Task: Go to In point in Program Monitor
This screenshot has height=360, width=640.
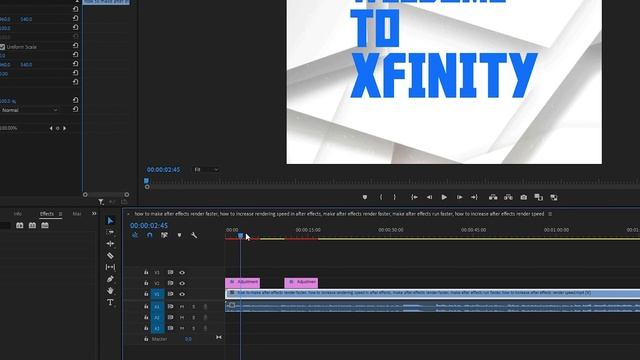Action: (414, 197)
